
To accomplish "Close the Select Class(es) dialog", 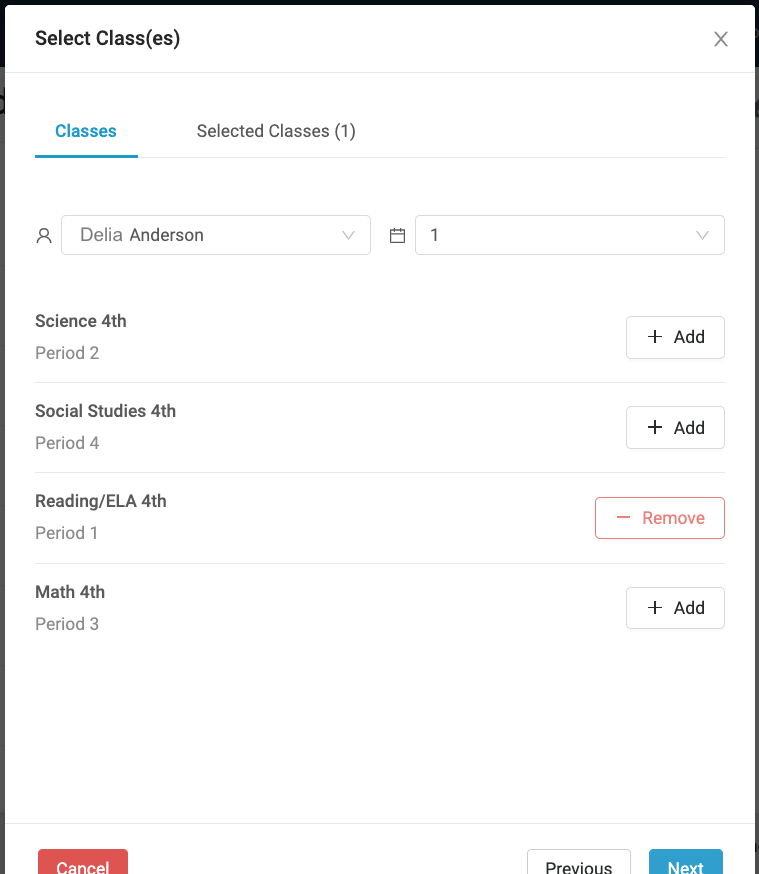I will [720, 40].
